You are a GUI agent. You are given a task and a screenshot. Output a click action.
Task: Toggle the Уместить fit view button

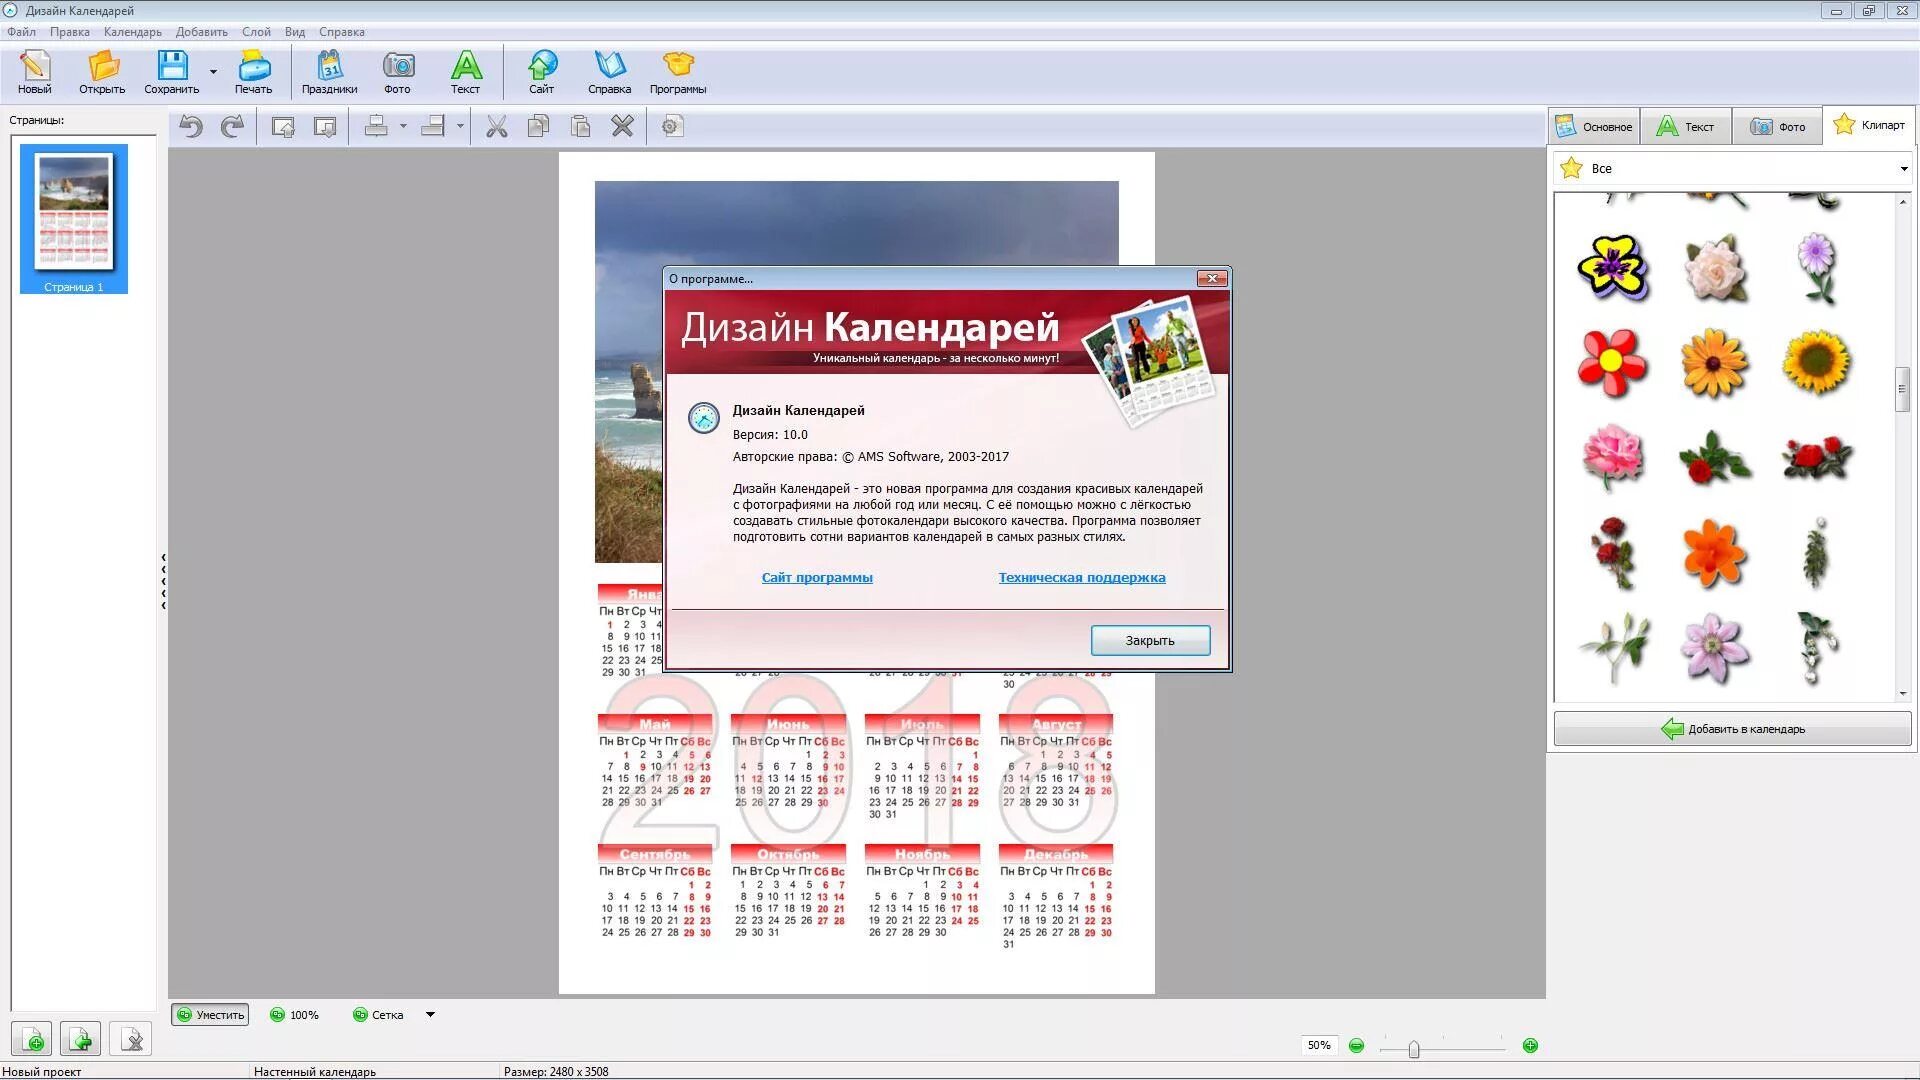coord(210,1015)
